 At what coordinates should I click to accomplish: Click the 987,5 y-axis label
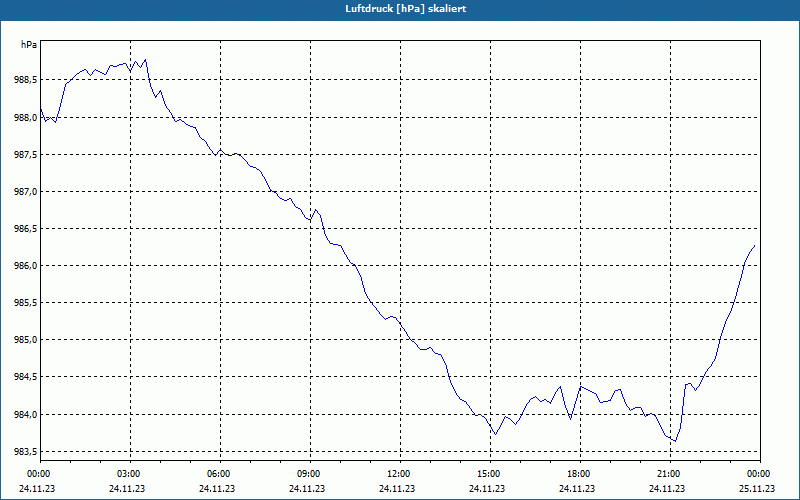point(25,155)
